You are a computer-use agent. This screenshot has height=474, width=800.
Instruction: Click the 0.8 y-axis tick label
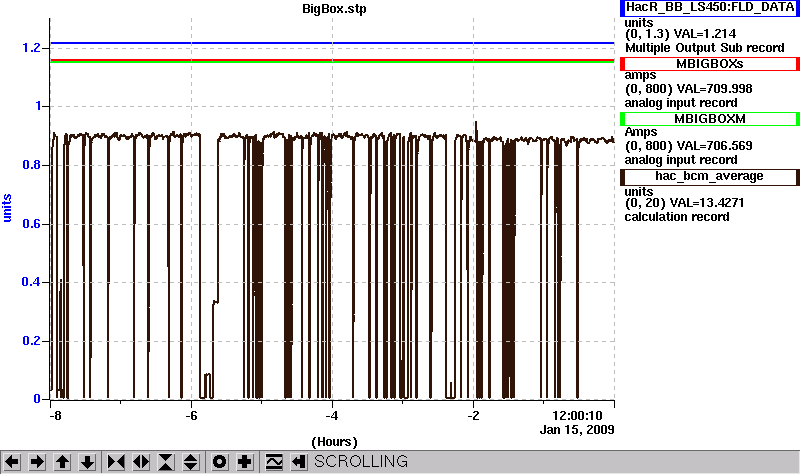tap(31, 165)
